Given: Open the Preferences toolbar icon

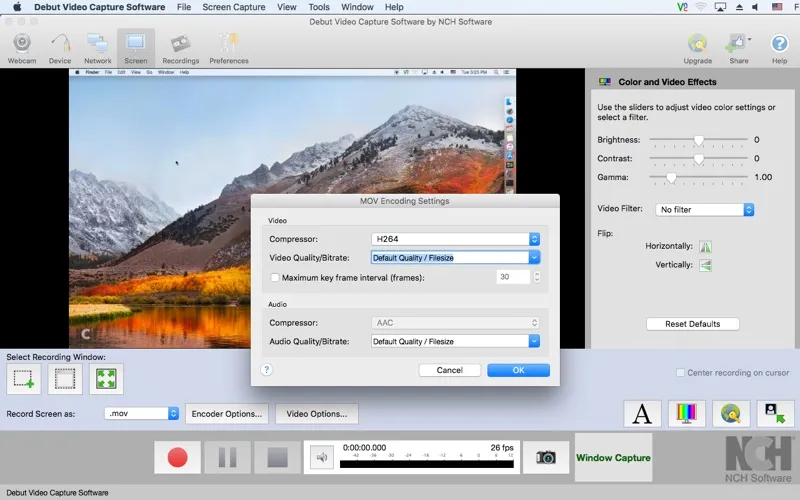Looking at the screenshot, I should [229, 47].
